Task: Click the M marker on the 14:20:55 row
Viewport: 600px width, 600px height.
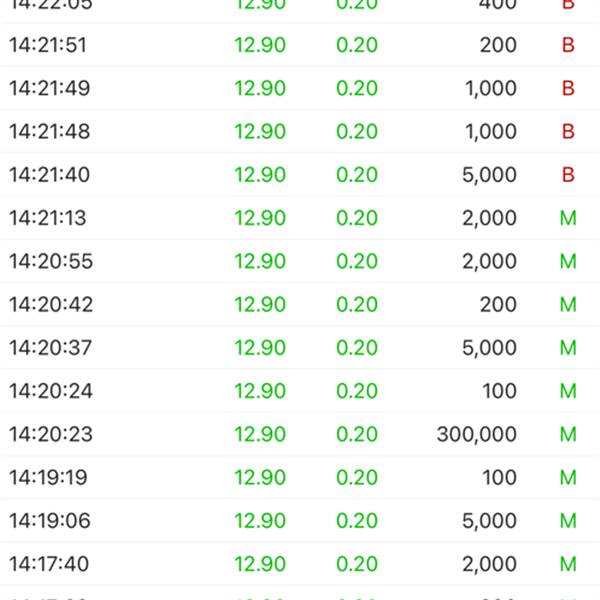Action: tap(568, 261)
